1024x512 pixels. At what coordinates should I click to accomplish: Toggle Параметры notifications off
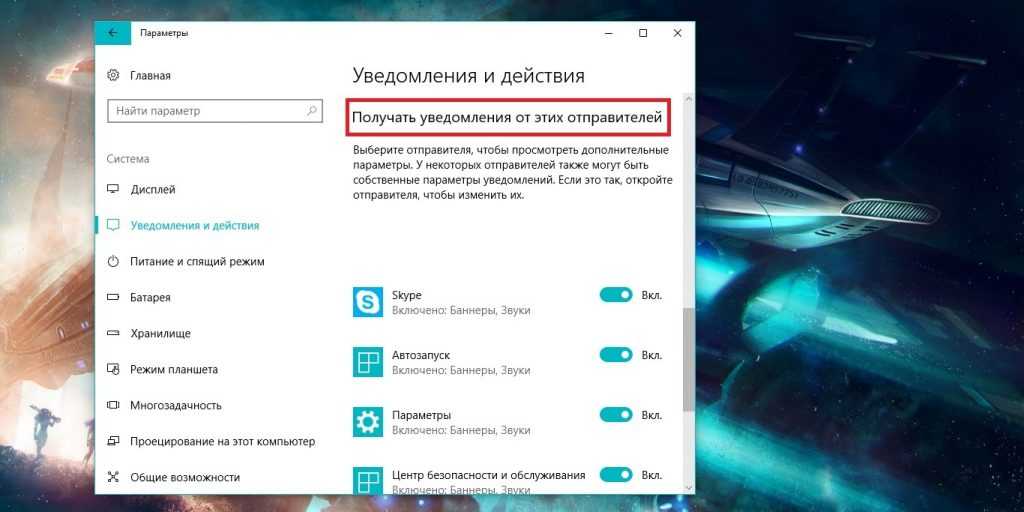pos(616,415)
